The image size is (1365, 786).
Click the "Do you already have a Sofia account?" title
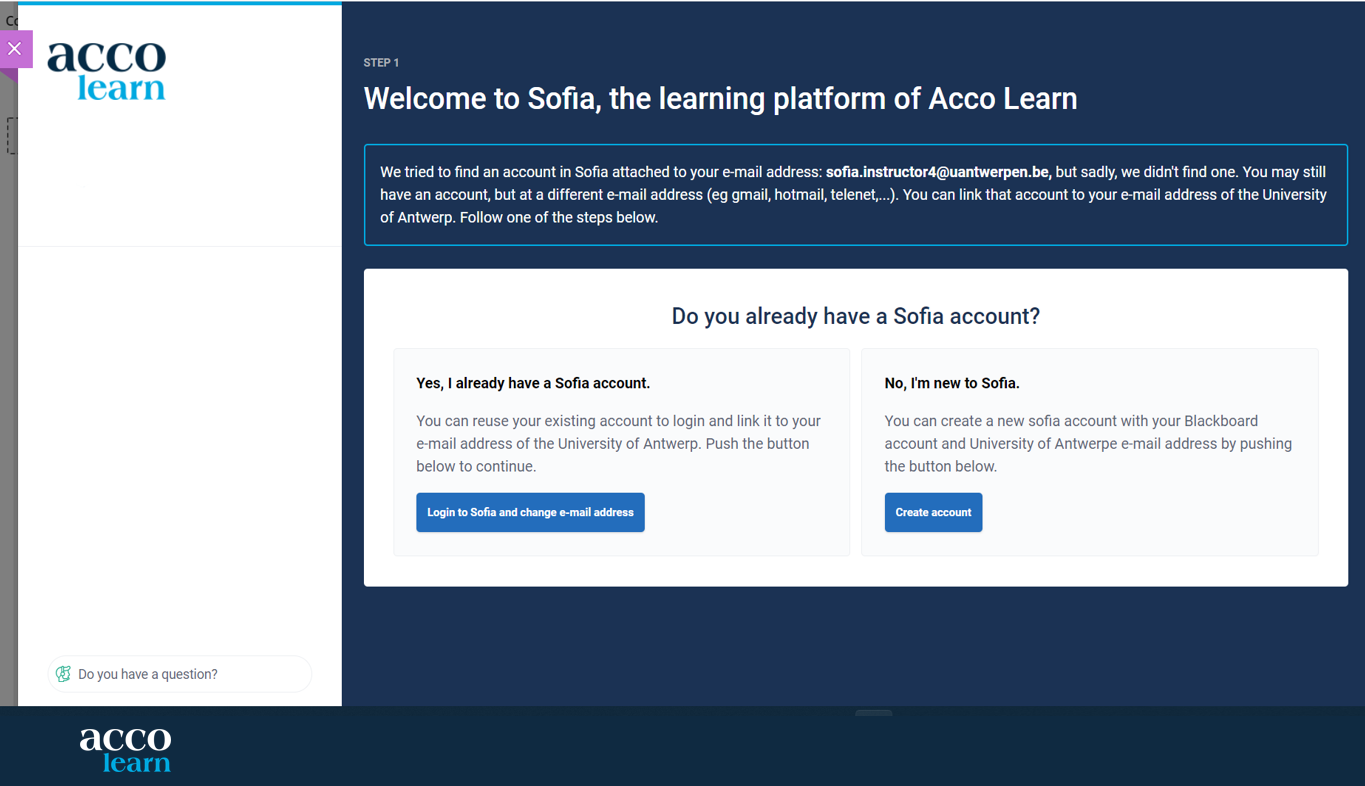[856, 316]
